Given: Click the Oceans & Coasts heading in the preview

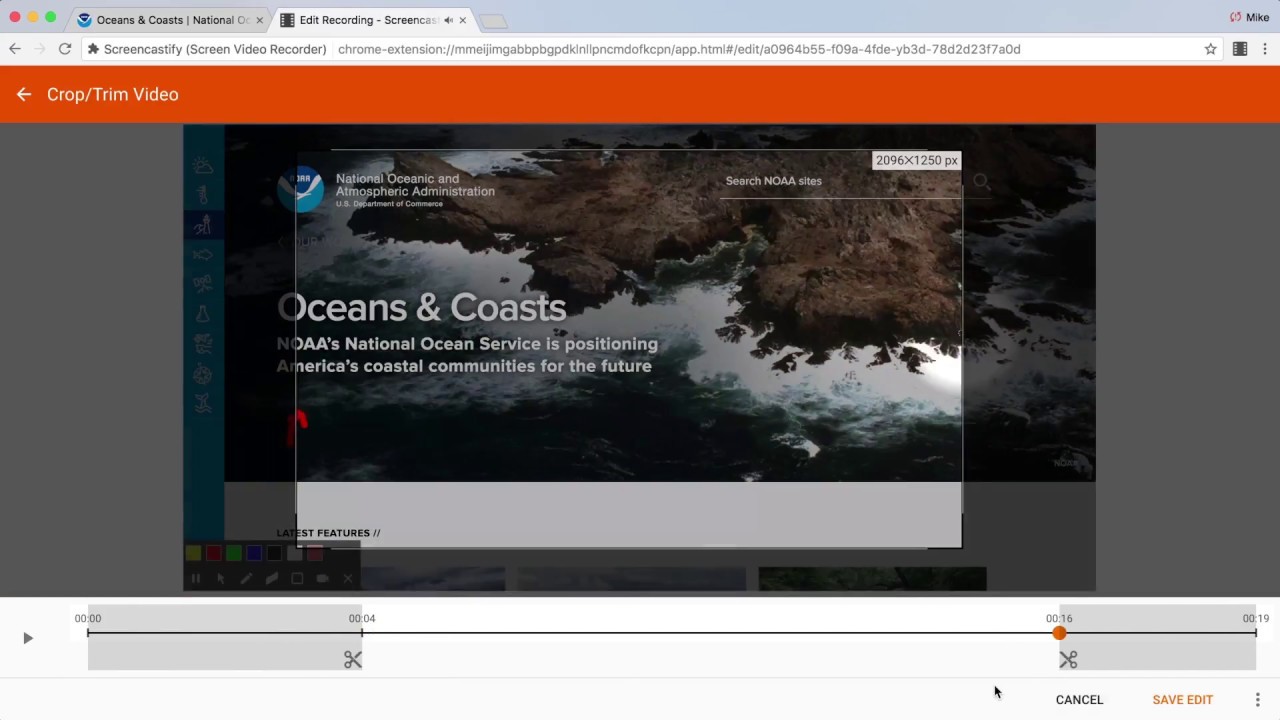Looking at the screenshot, I should [x=421, y=308].
